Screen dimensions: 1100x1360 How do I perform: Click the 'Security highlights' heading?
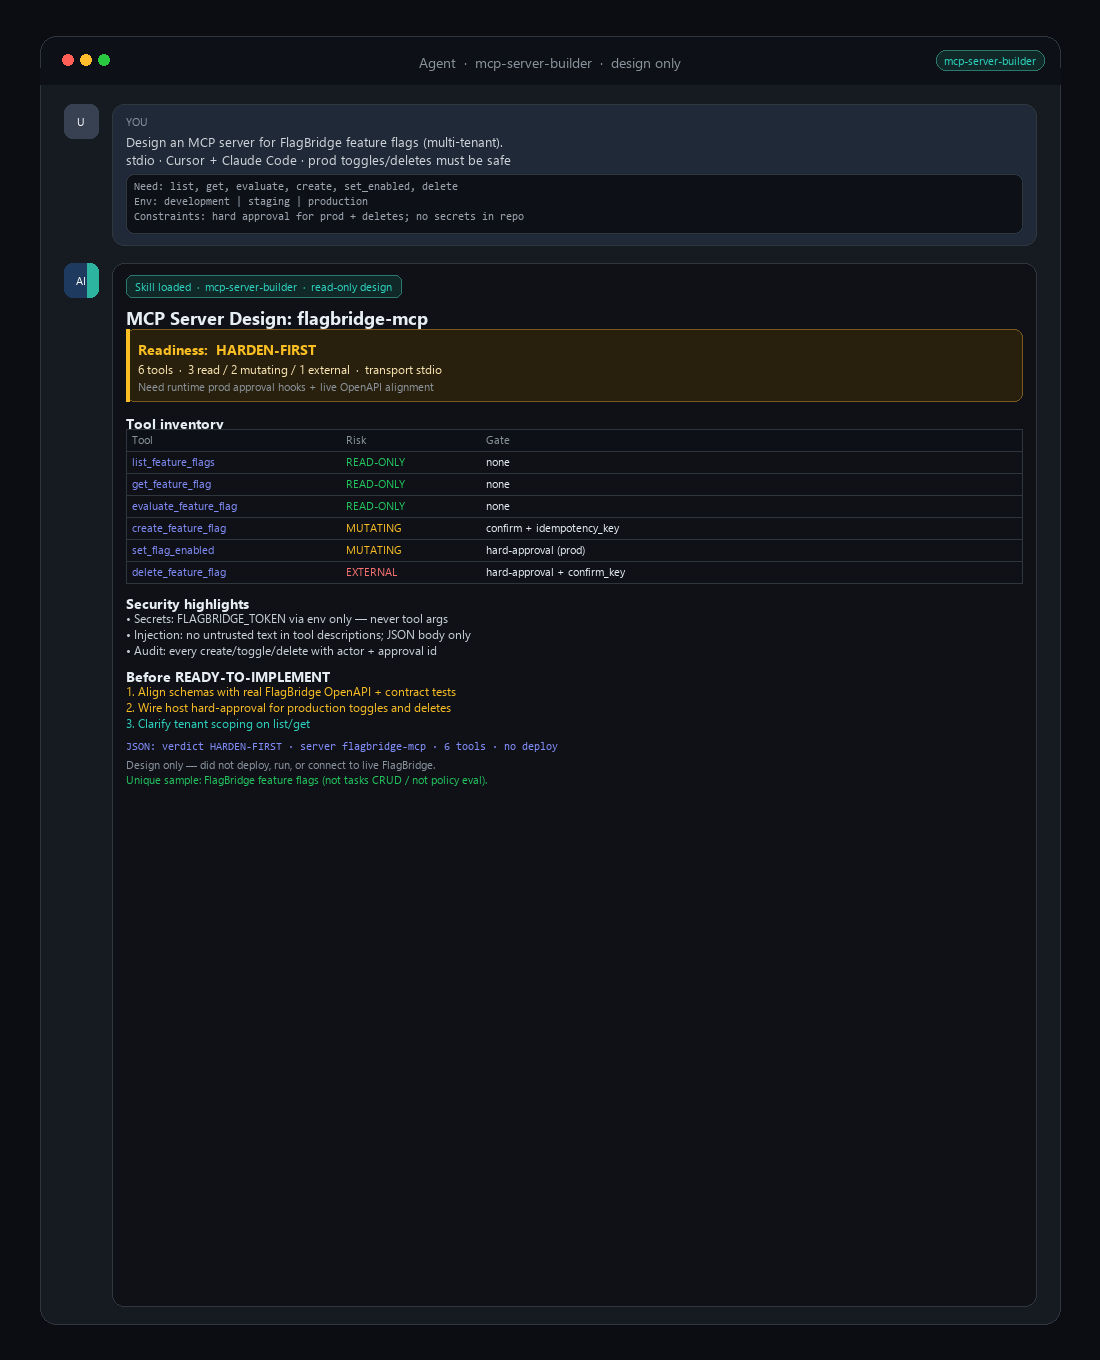187,604
